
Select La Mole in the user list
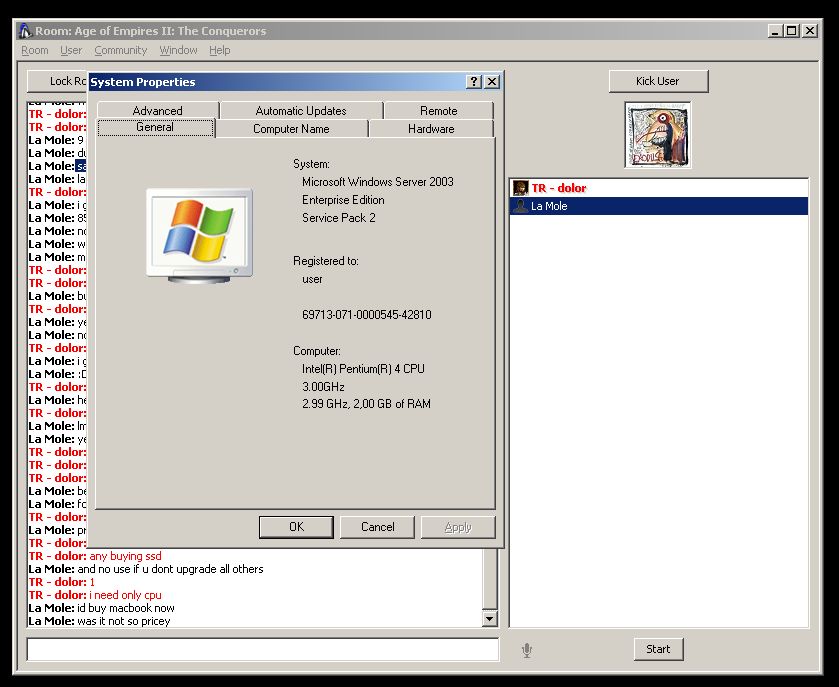659,206
